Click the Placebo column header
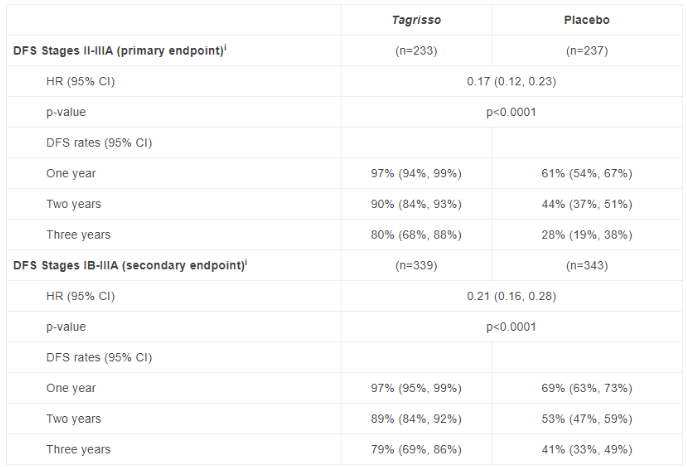 click(587, 20)
